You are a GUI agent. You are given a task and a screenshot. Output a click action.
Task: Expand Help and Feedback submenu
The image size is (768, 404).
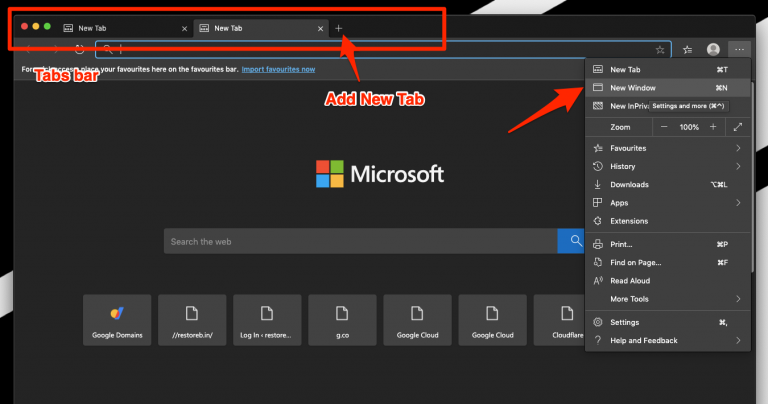[668, 340]
